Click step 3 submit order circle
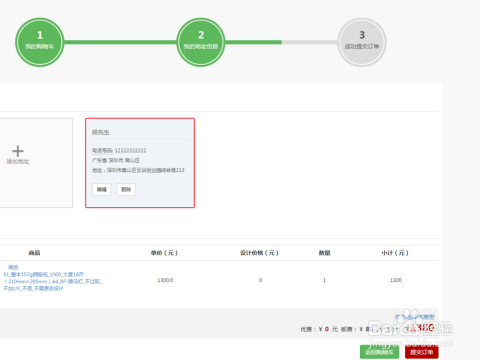 click(x=362, y=42)
